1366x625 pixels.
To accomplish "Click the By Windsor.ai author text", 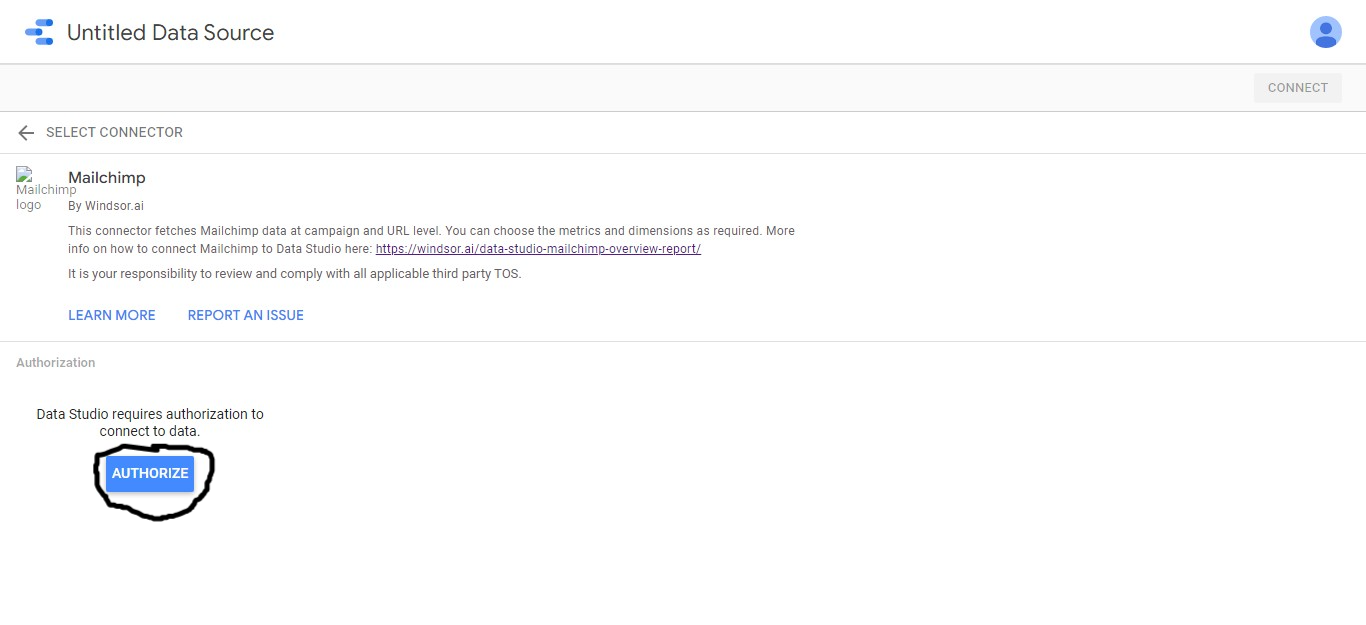I will click(106, 206).
